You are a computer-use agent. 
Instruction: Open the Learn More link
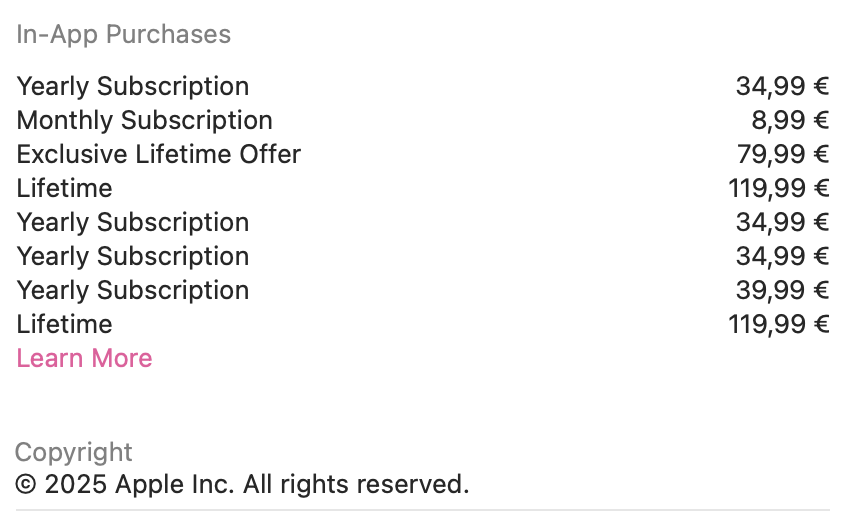tap(84, 358)
